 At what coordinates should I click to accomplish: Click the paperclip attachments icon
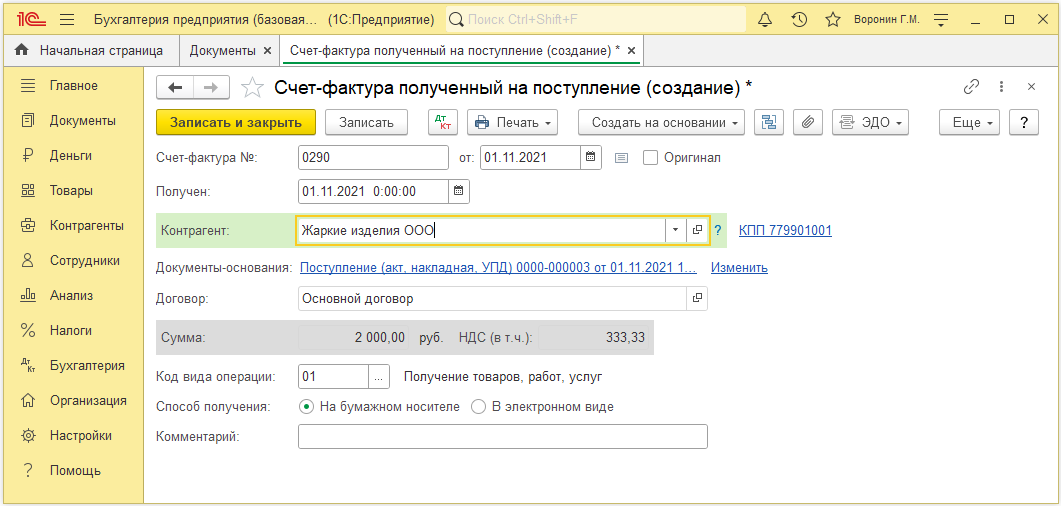coord(807,123)
